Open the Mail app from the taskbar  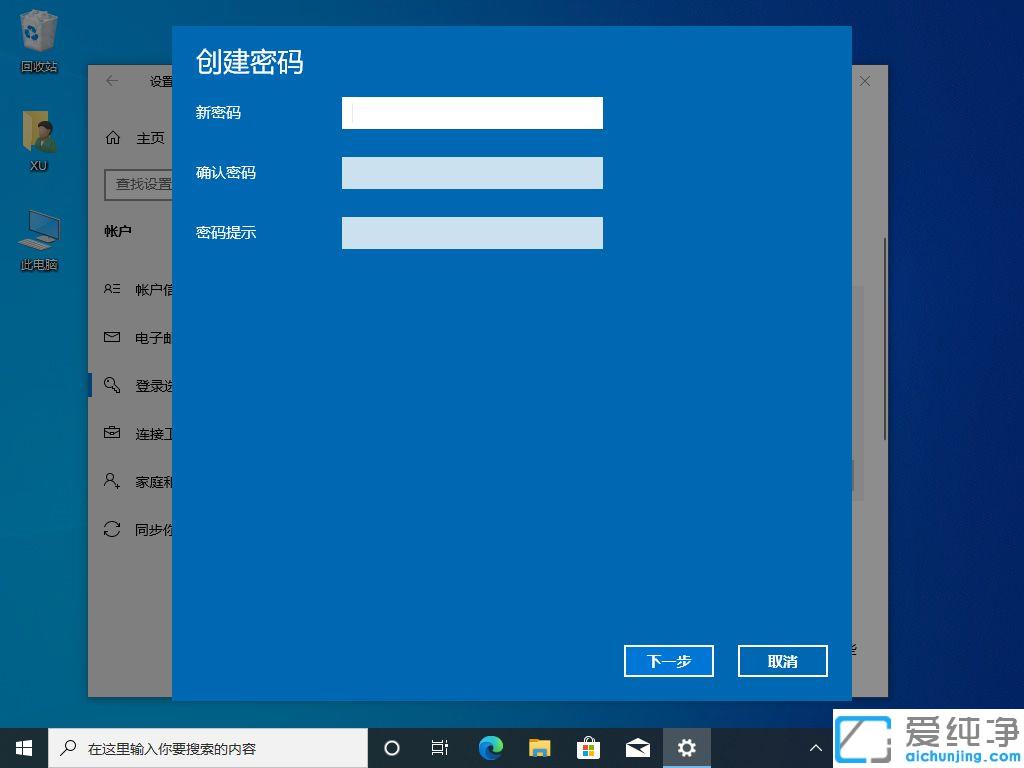pyautogui.click(x=637, y=747)
